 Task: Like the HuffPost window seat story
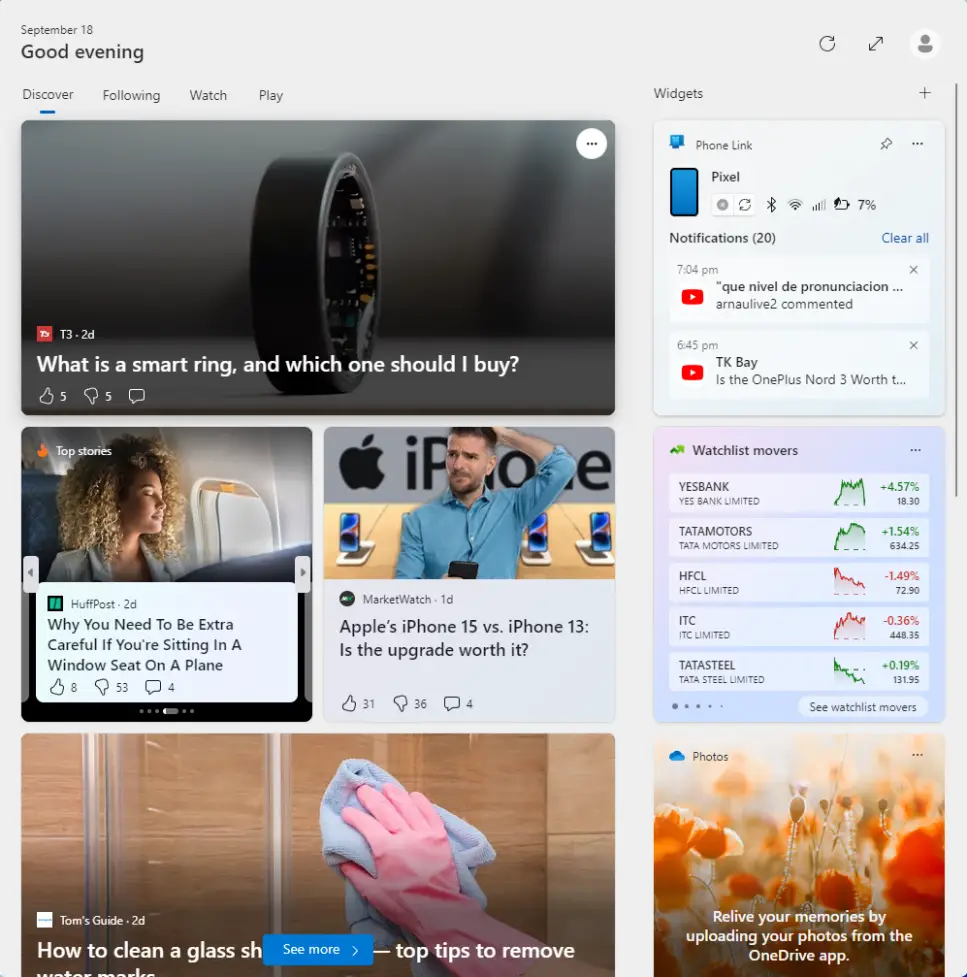pyautogui.click(x=57, y=687)
